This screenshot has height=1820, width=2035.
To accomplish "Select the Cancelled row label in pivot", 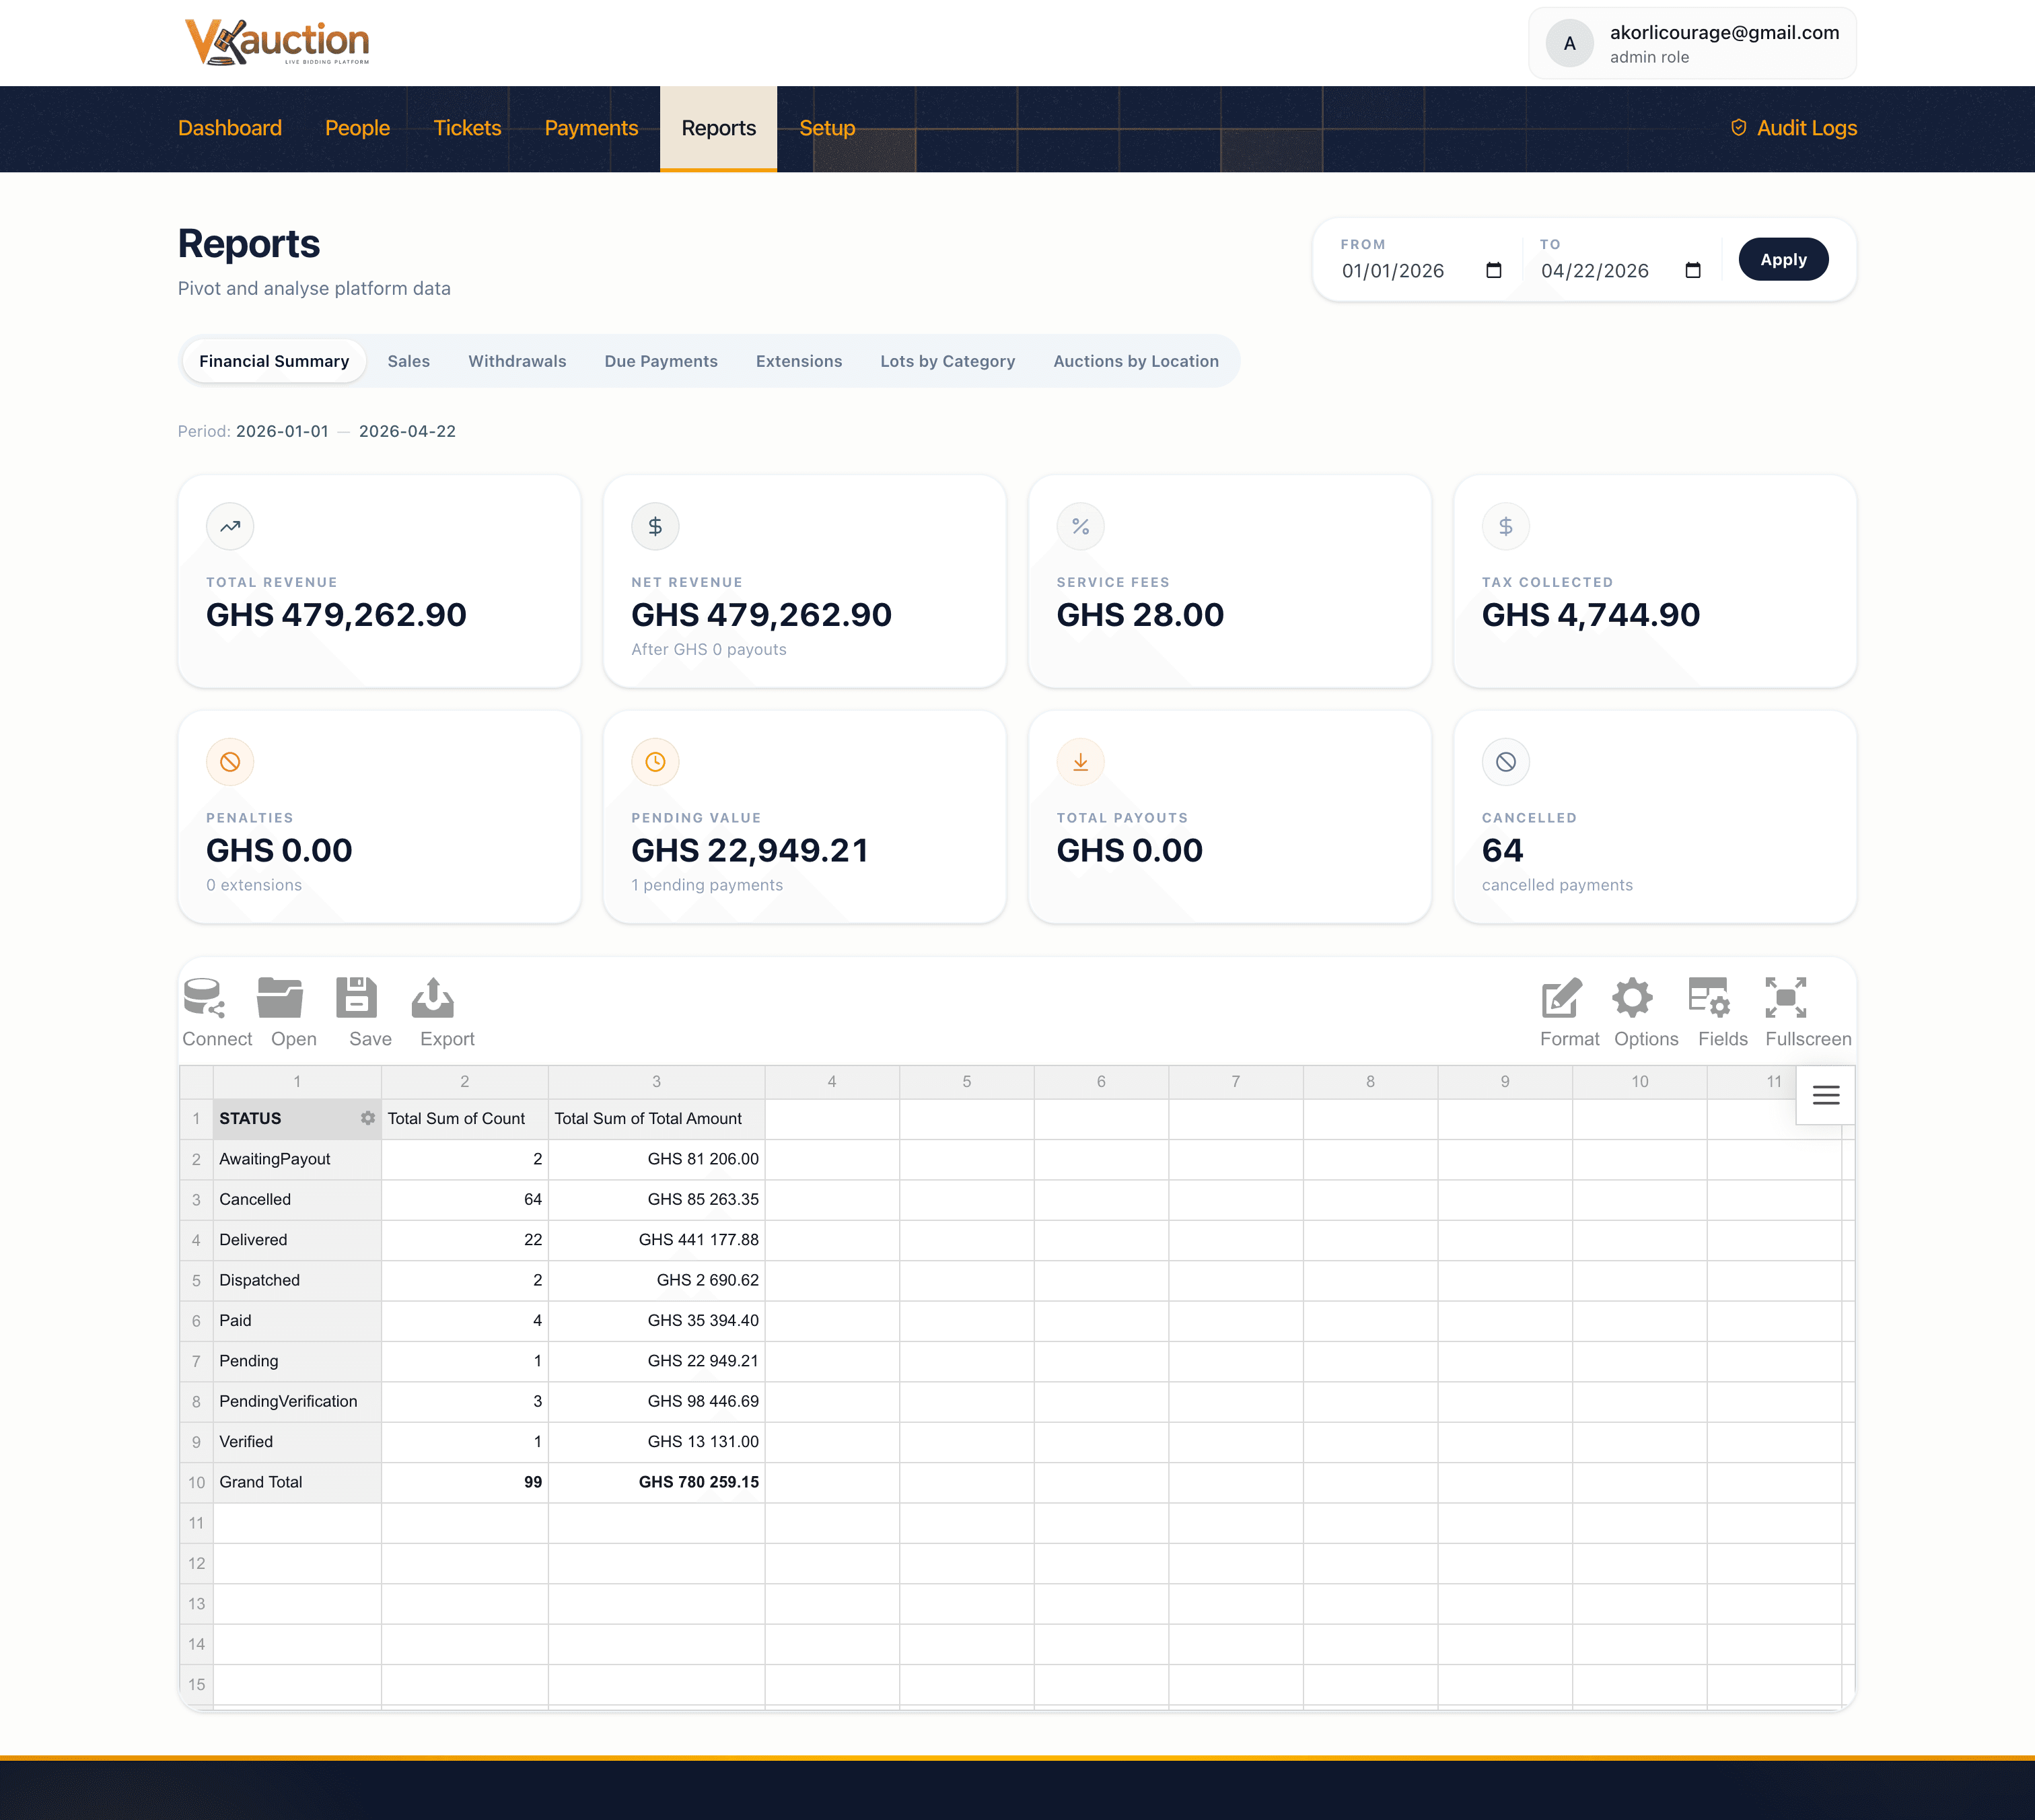I will 297,1200.
